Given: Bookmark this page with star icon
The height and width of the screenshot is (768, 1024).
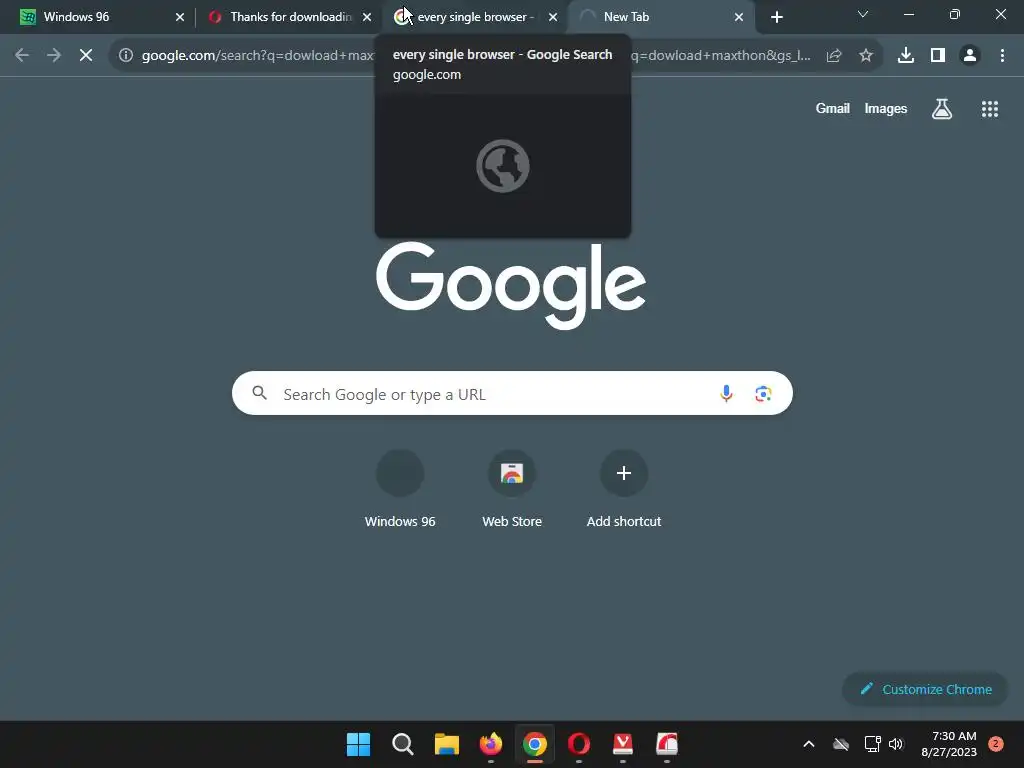Looking at the screenshot, I should coord(866,56).
